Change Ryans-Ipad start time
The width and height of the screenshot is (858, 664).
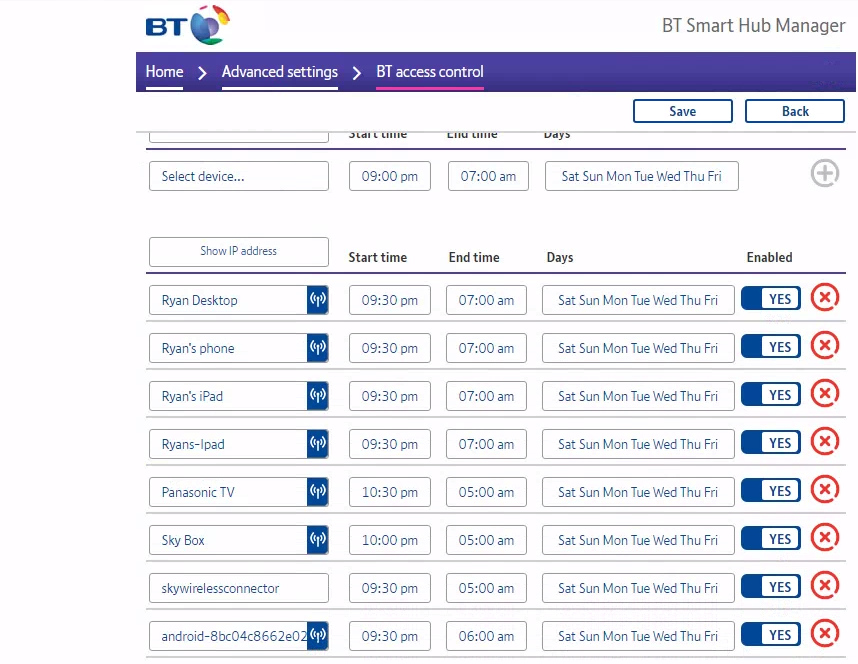(x=390, y=444)
